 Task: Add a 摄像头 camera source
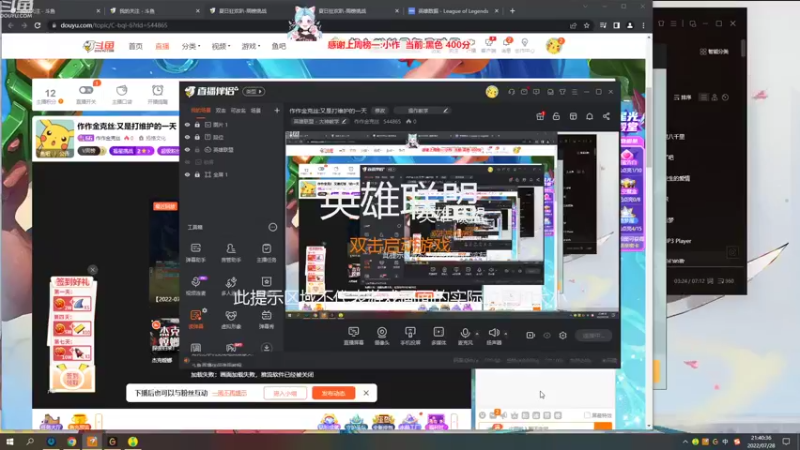pos(382,336)
